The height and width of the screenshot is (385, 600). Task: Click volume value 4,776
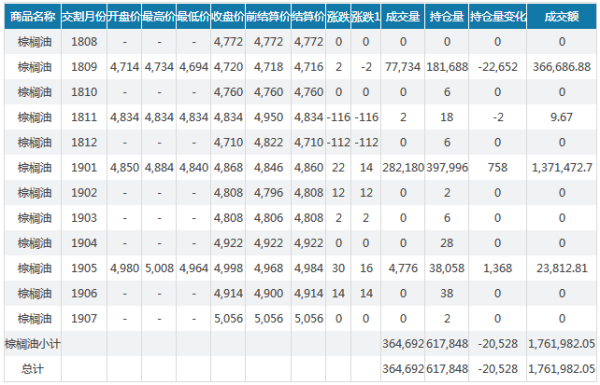pyautogui.click(x=403, y=268)
